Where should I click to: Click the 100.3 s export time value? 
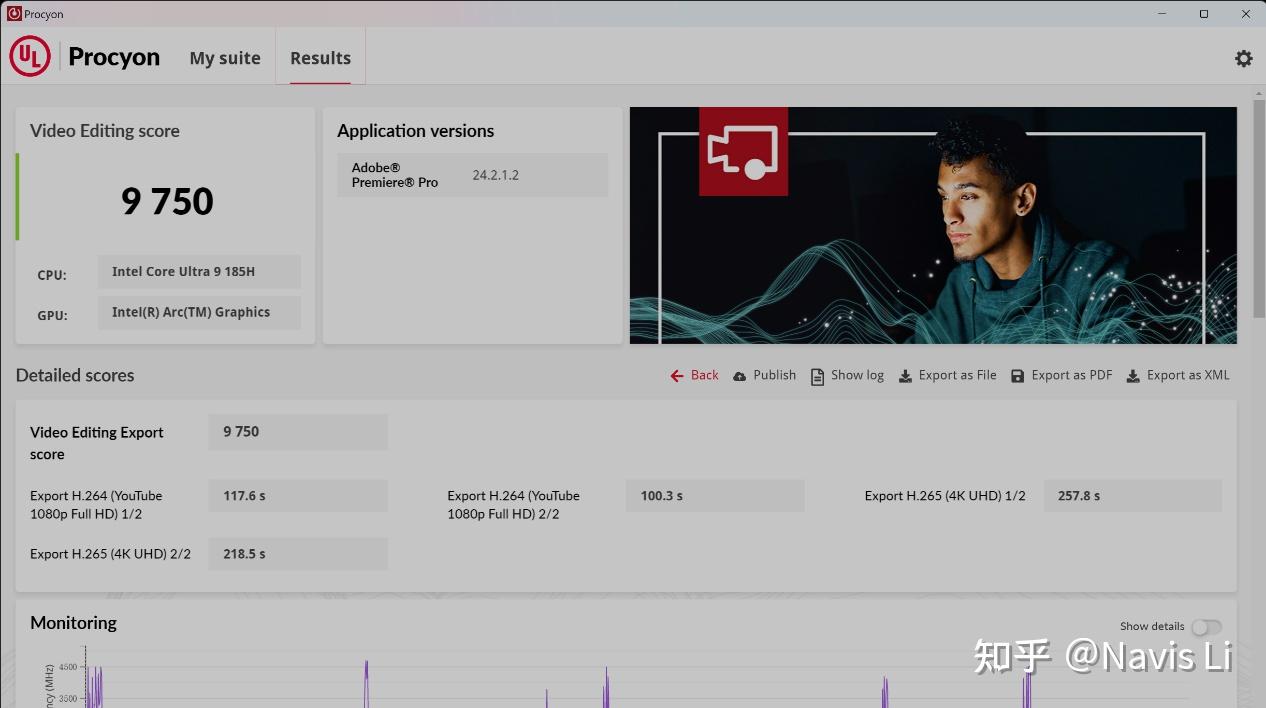(715, 496)
